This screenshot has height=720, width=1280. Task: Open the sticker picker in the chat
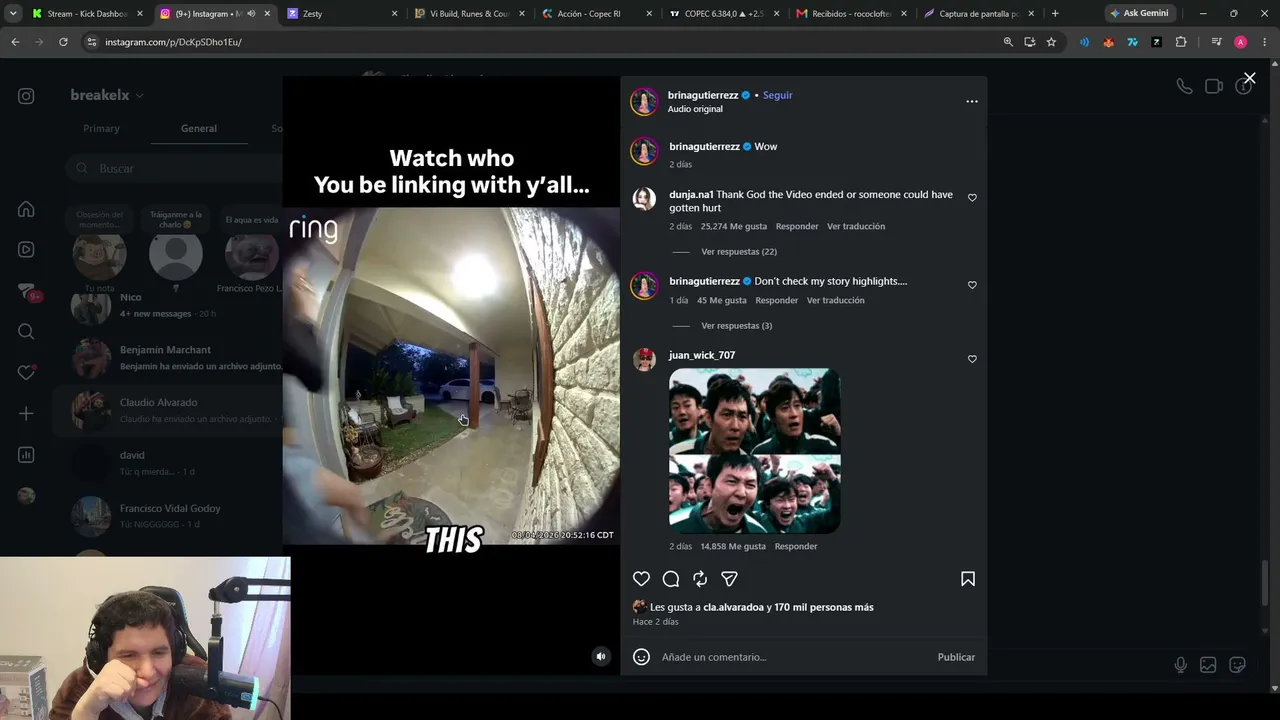pos(1237,665)
